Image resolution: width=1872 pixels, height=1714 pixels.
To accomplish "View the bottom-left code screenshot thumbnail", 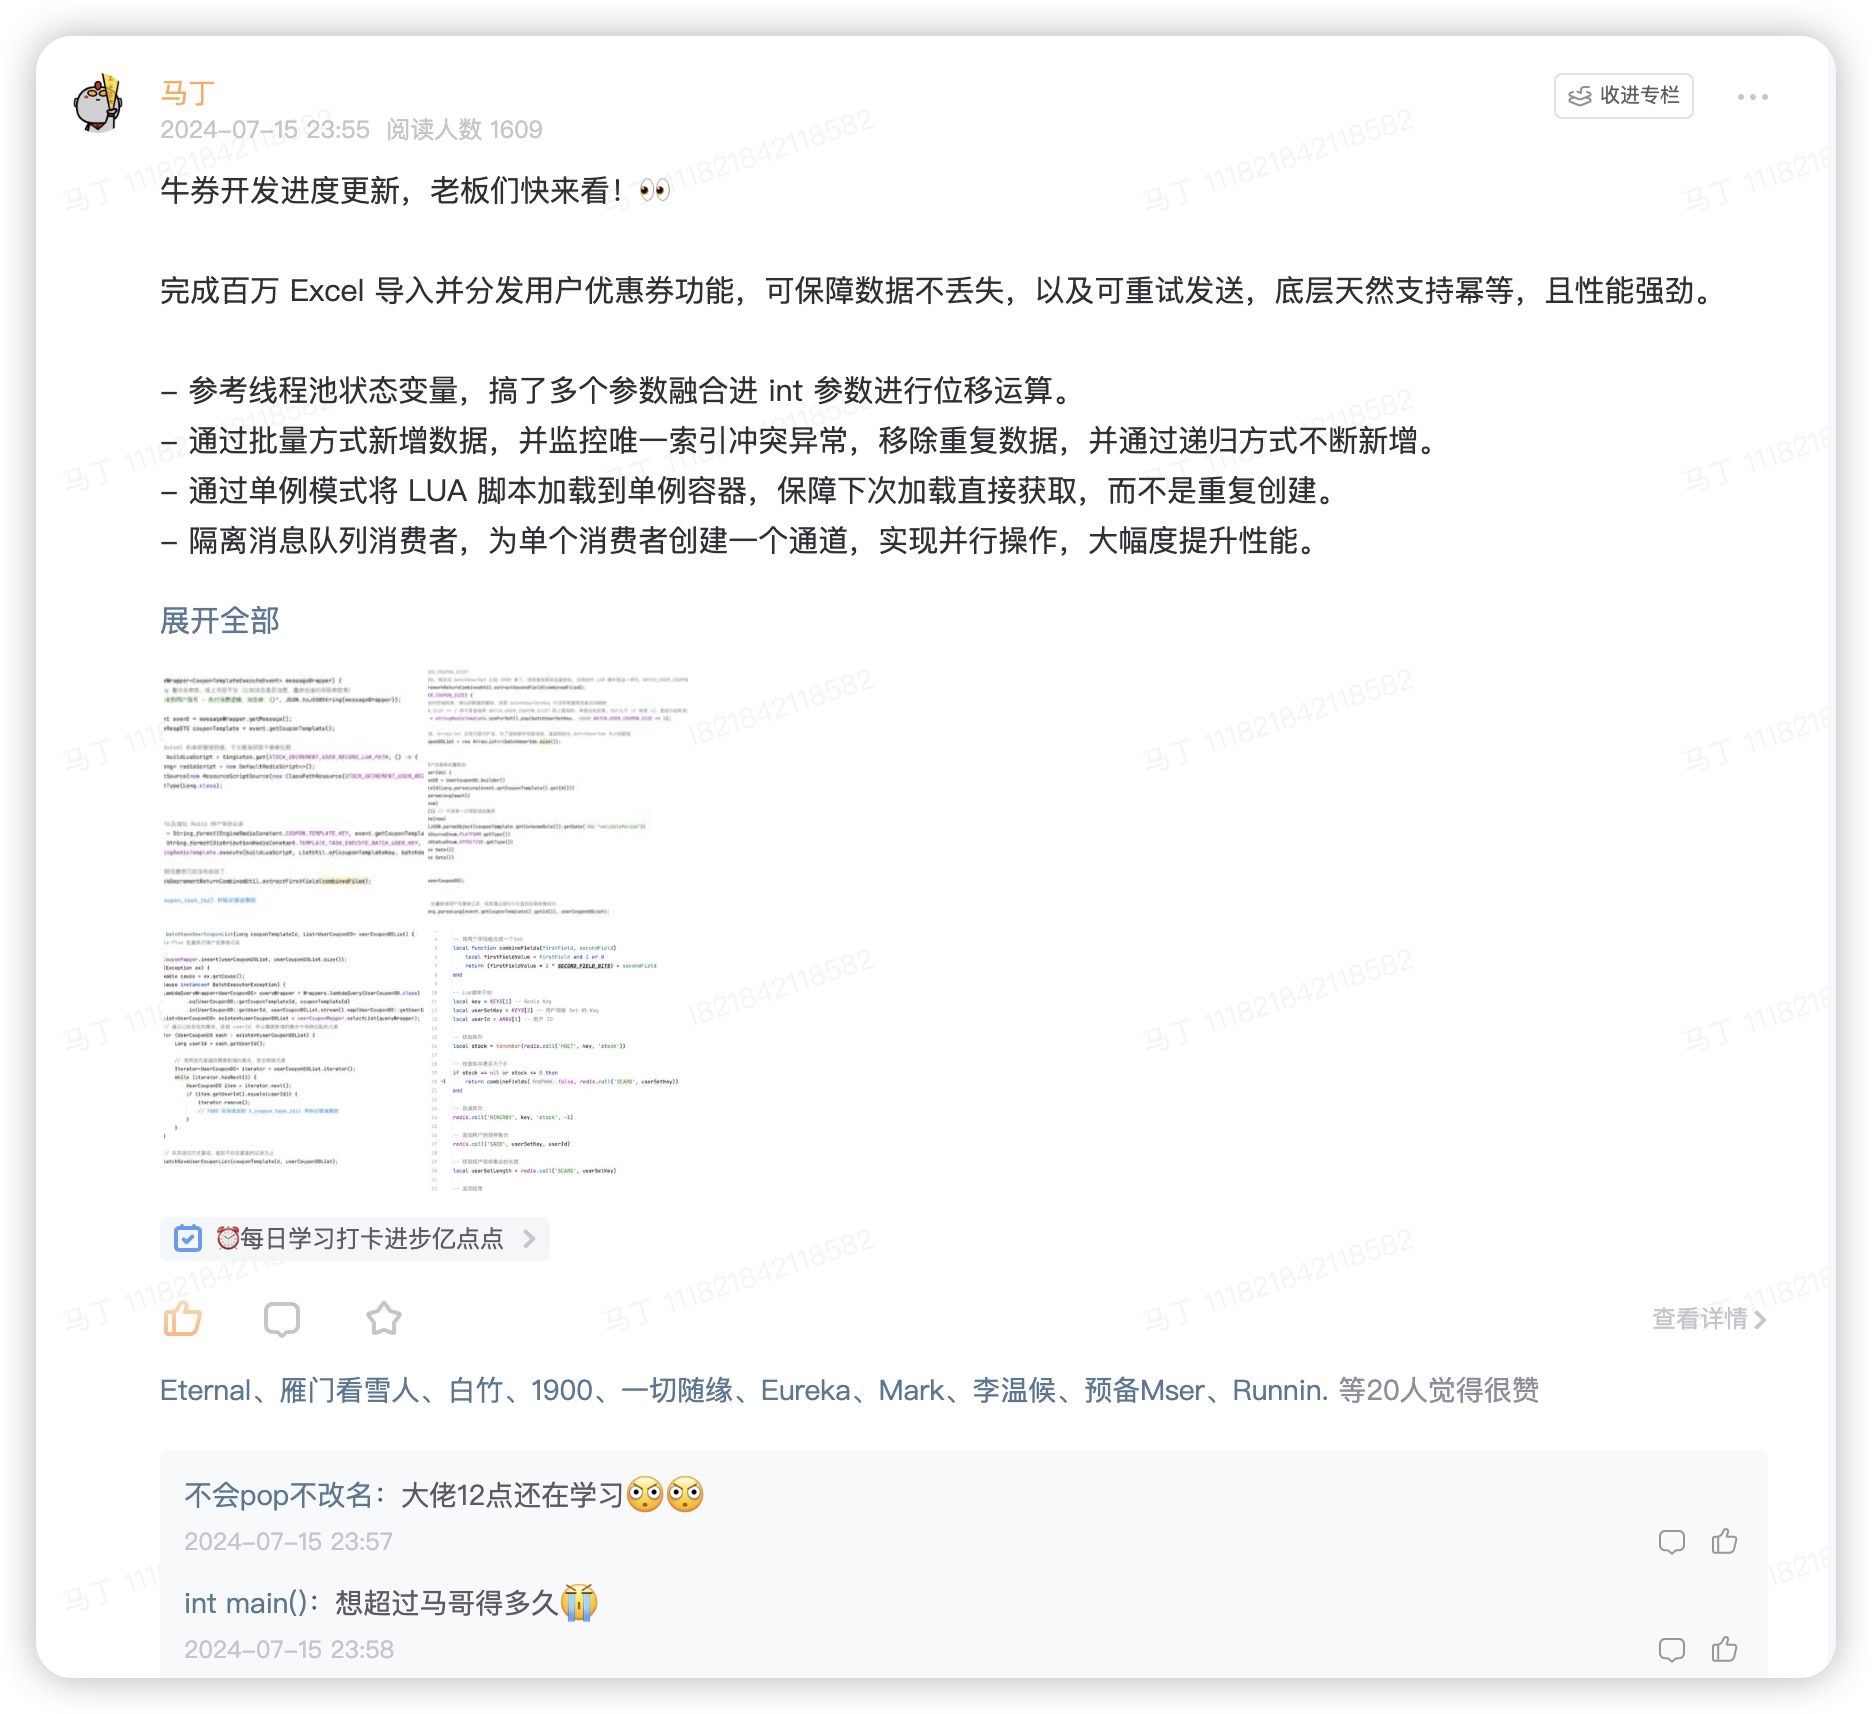I will [x=292, y=1059].
